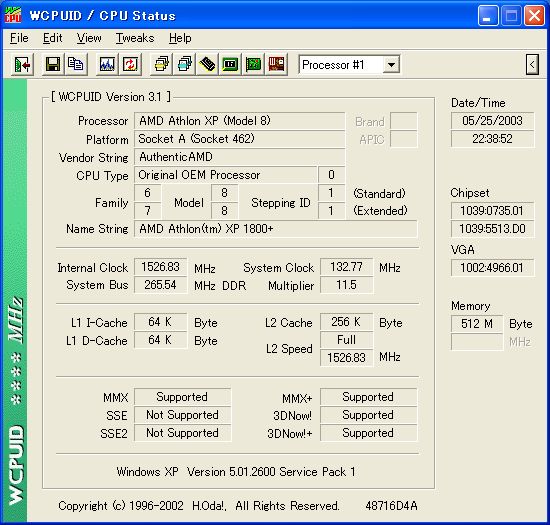
Task: Open the View menu
Action: (x=89, y=38)
